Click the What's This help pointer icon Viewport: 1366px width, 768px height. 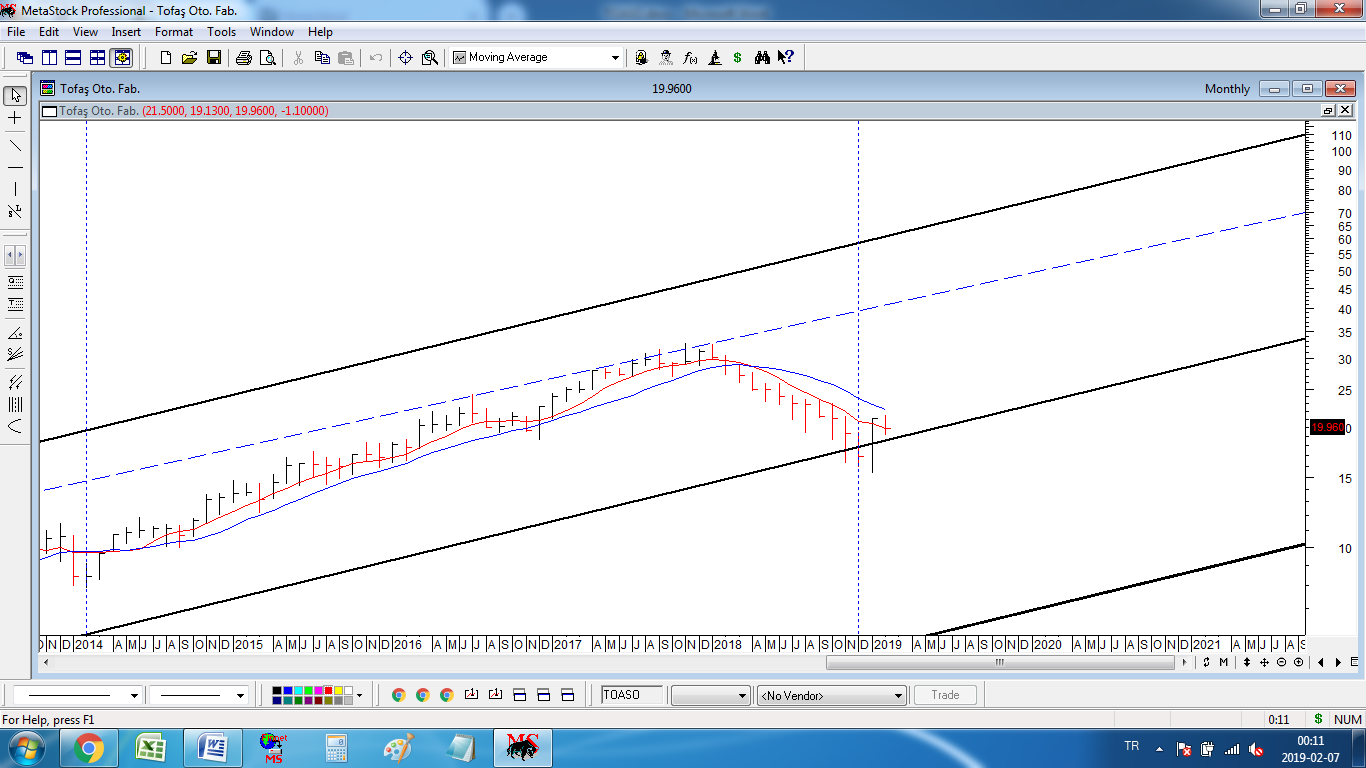[786, 58]
